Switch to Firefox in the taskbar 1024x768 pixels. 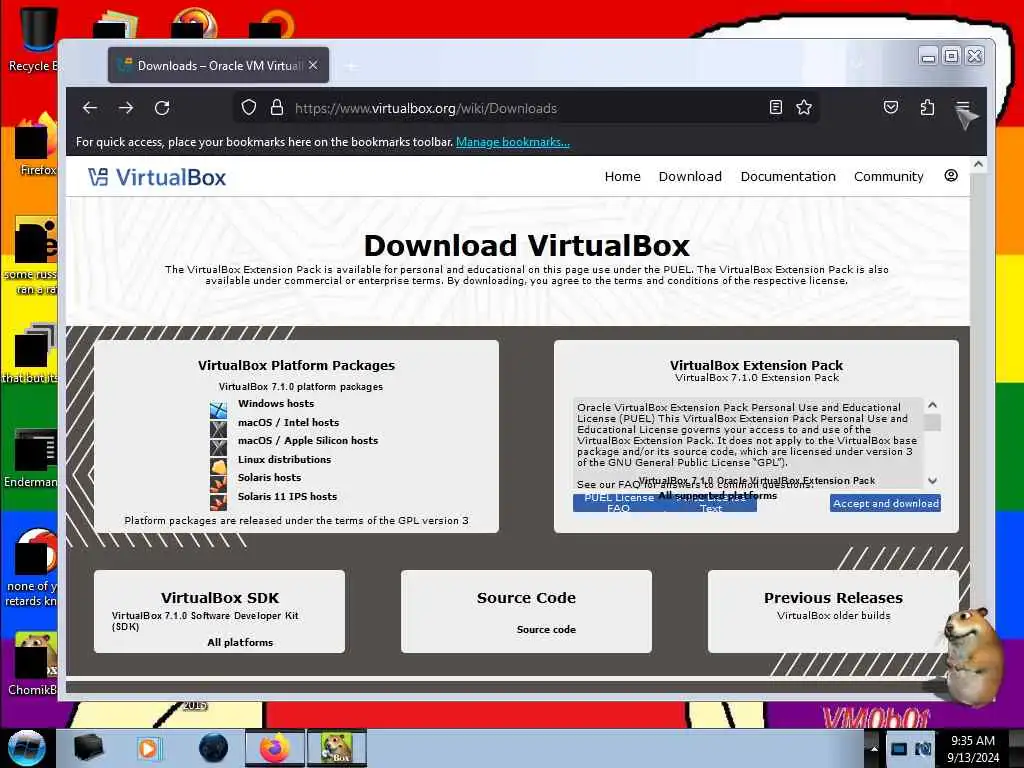coord(274,748)
